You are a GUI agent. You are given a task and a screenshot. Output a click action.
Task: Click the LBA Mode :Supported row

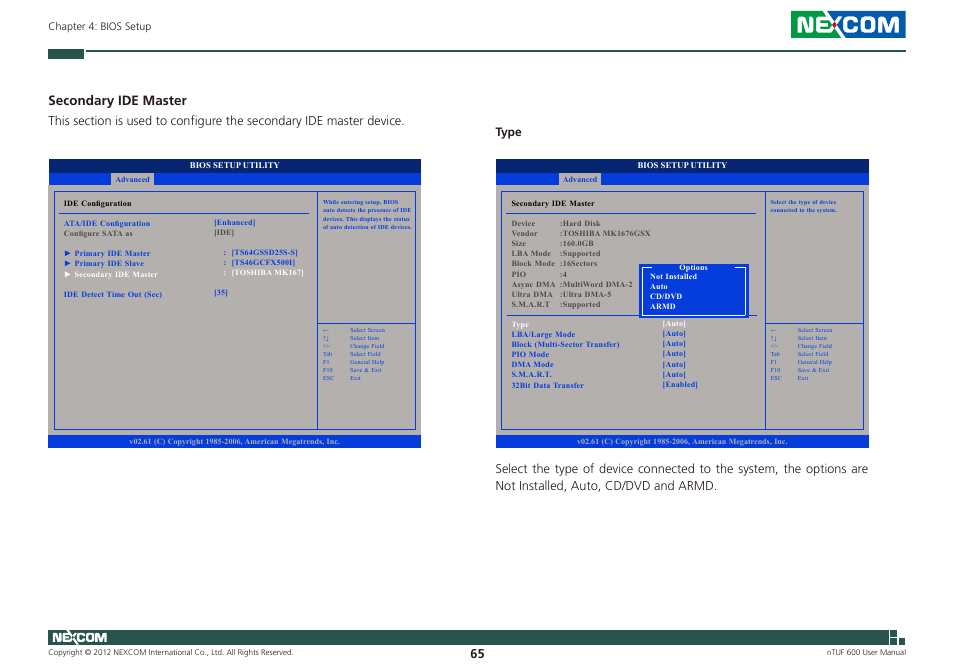555,254
